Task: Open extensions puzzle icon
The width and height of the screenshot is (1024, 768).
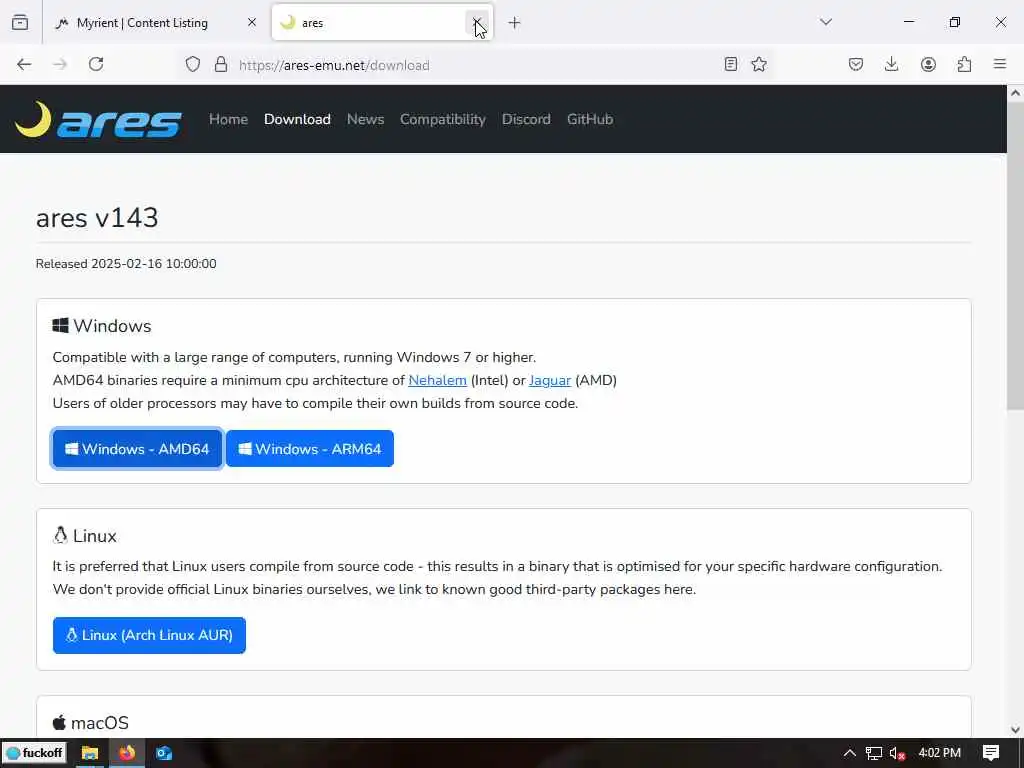Action: coord(964,64)
